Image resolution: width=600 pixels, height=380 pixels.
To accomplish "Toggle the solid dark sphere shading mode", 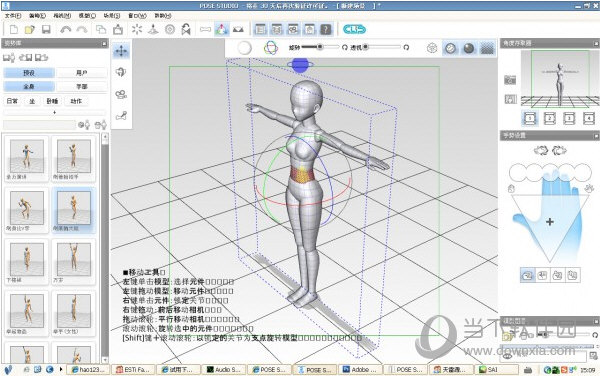I will point(469,48).
